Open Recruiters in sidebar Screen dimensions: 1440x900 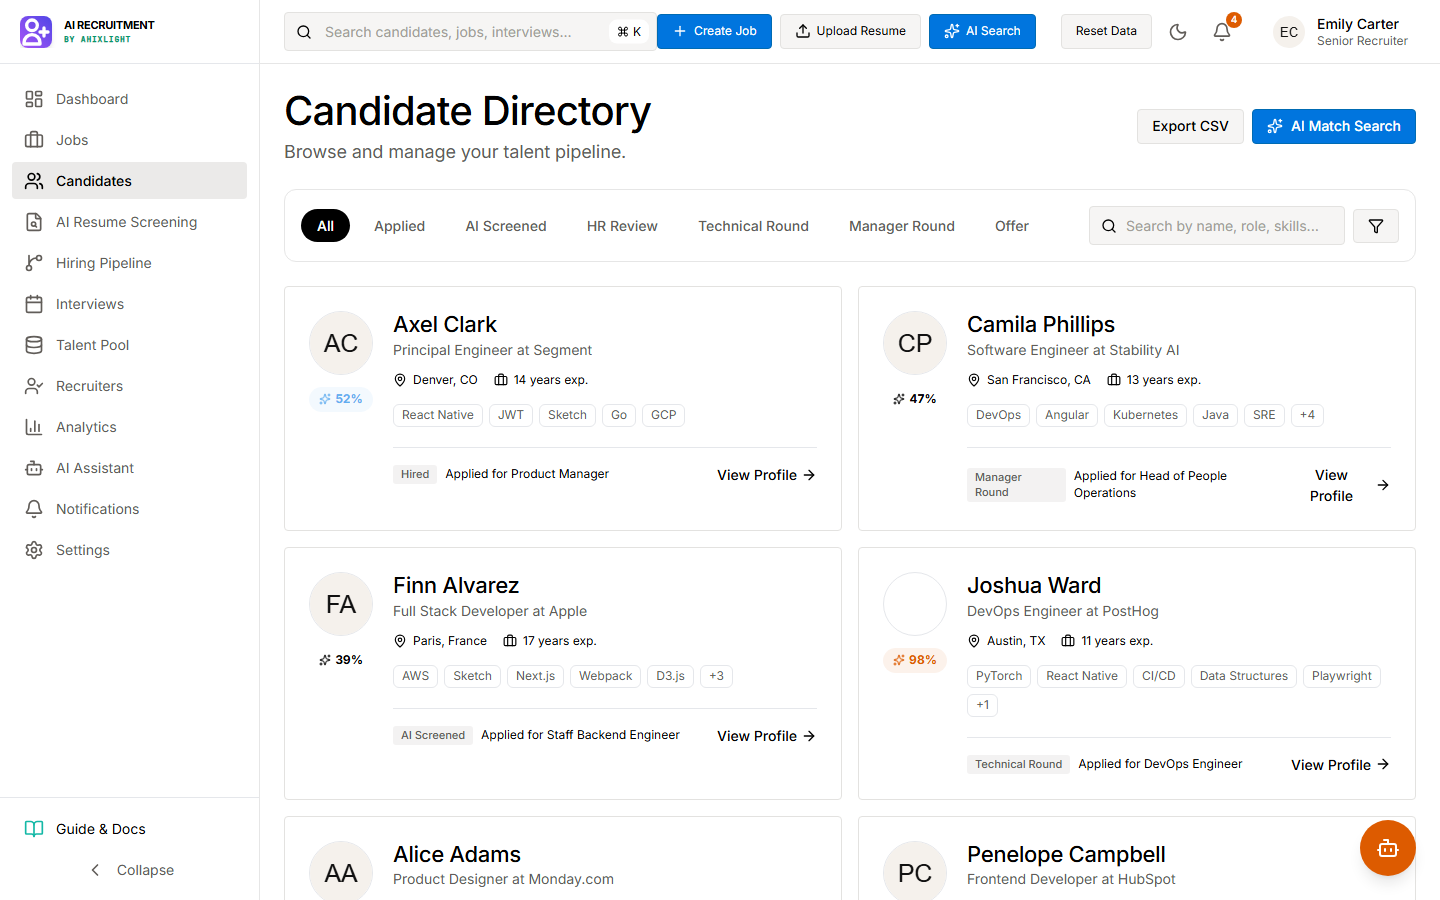pyautogui.click(x=129, y=386)
